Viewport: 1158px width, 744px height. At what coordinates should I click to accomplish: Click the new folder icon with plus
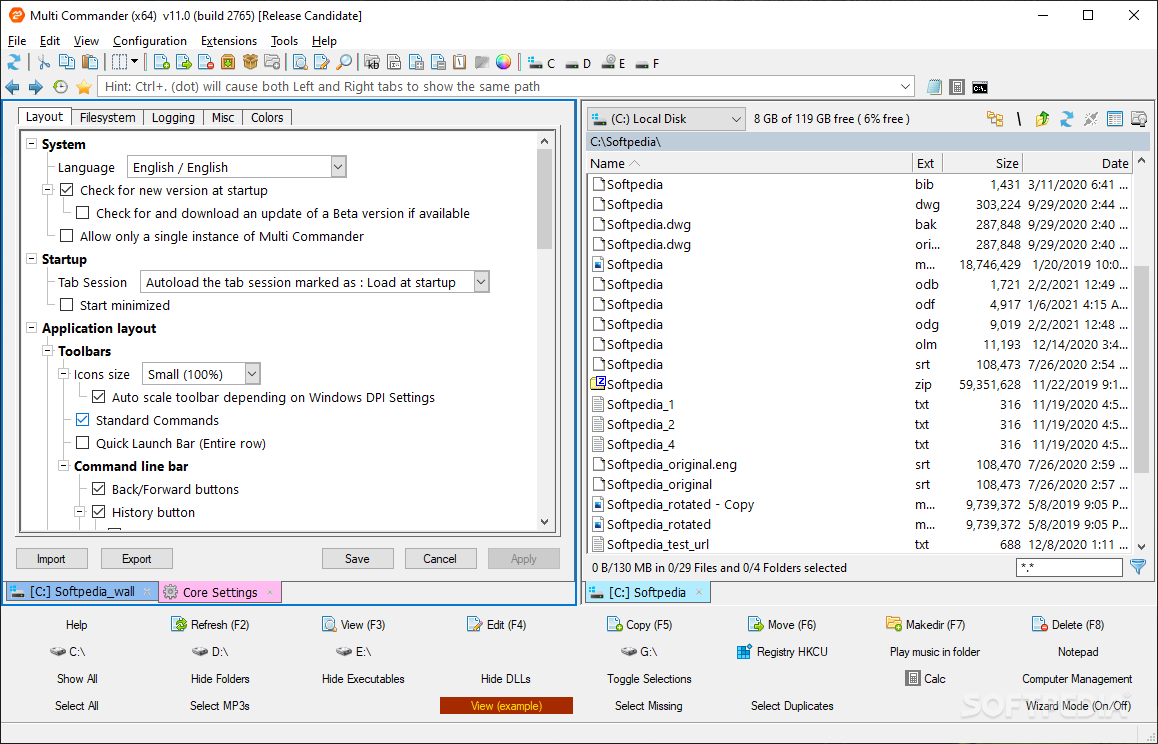273,63
